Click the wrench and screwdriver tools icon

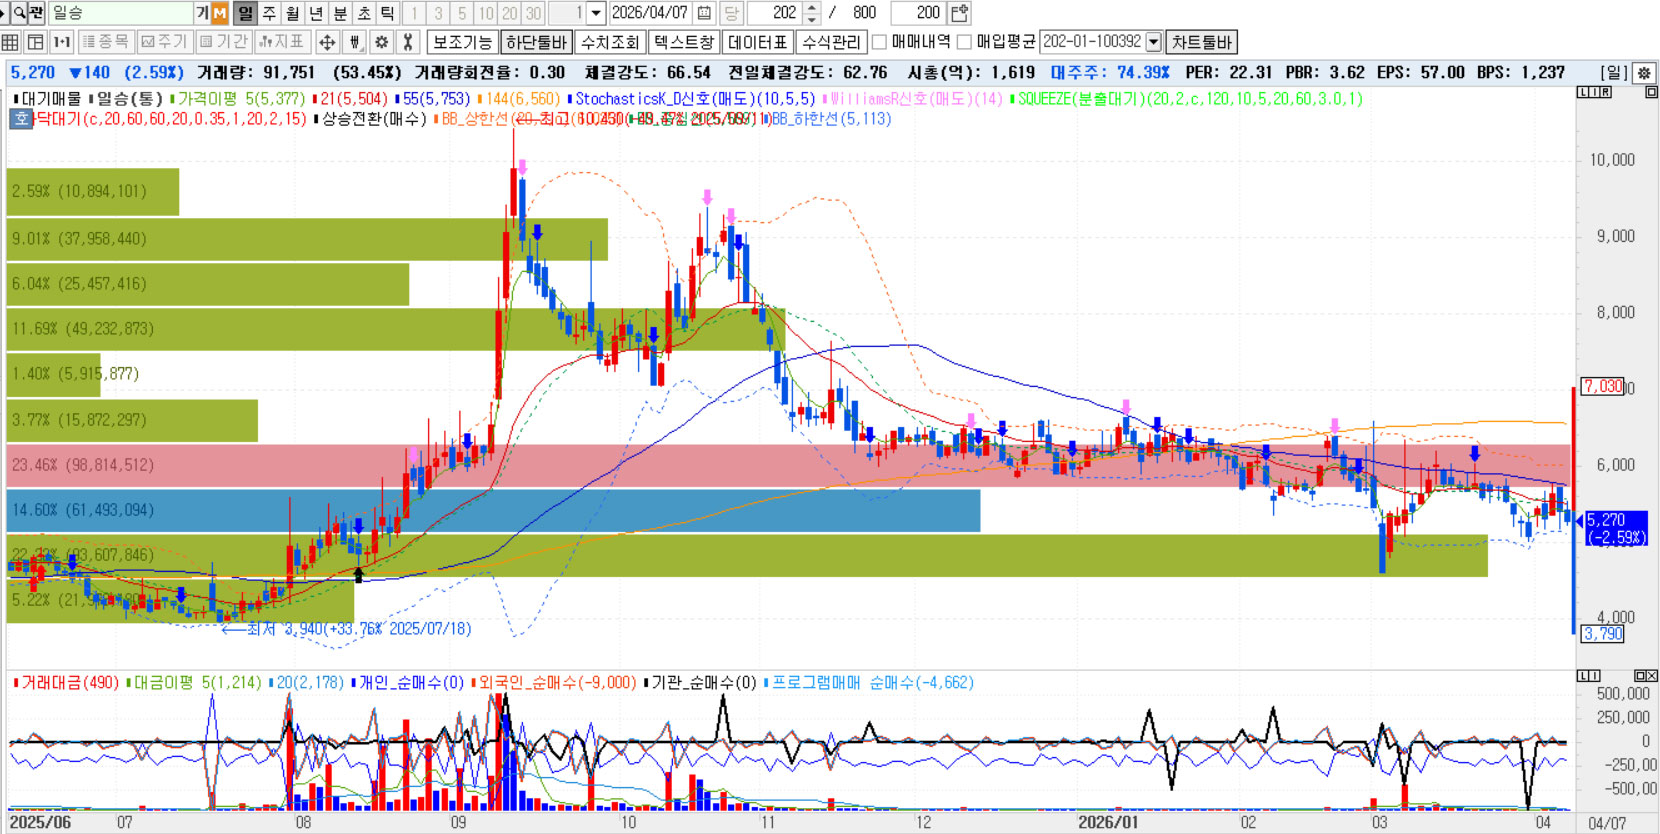click(x=407, y=42)
